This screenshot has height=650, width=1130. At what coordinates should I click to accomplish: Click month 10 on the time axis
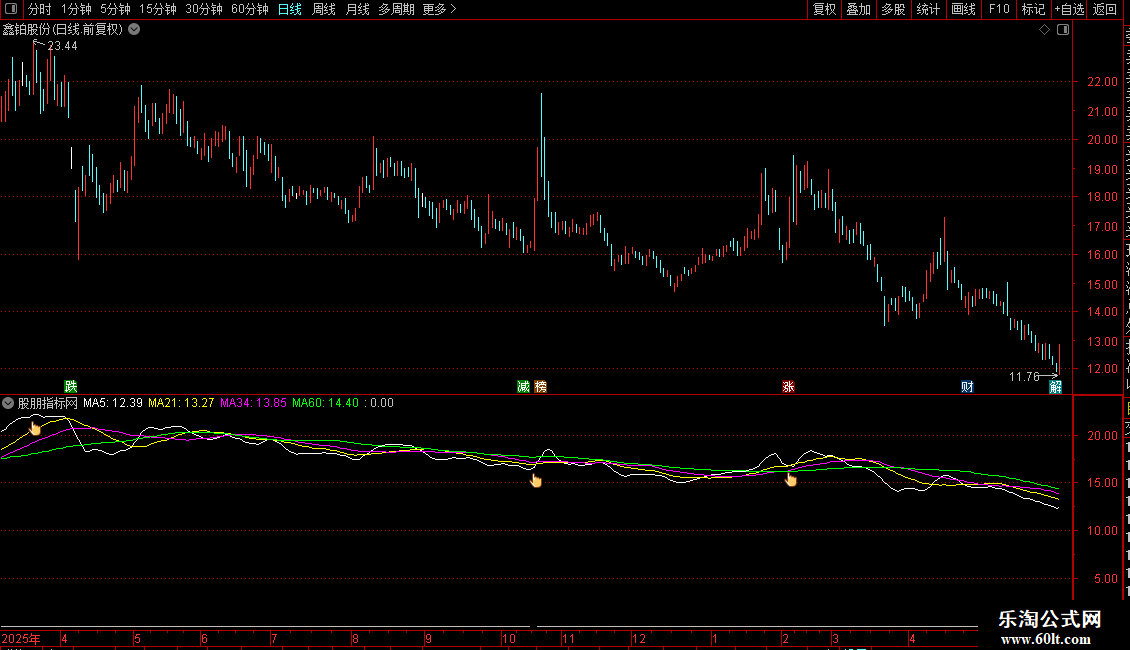(508, 638)
